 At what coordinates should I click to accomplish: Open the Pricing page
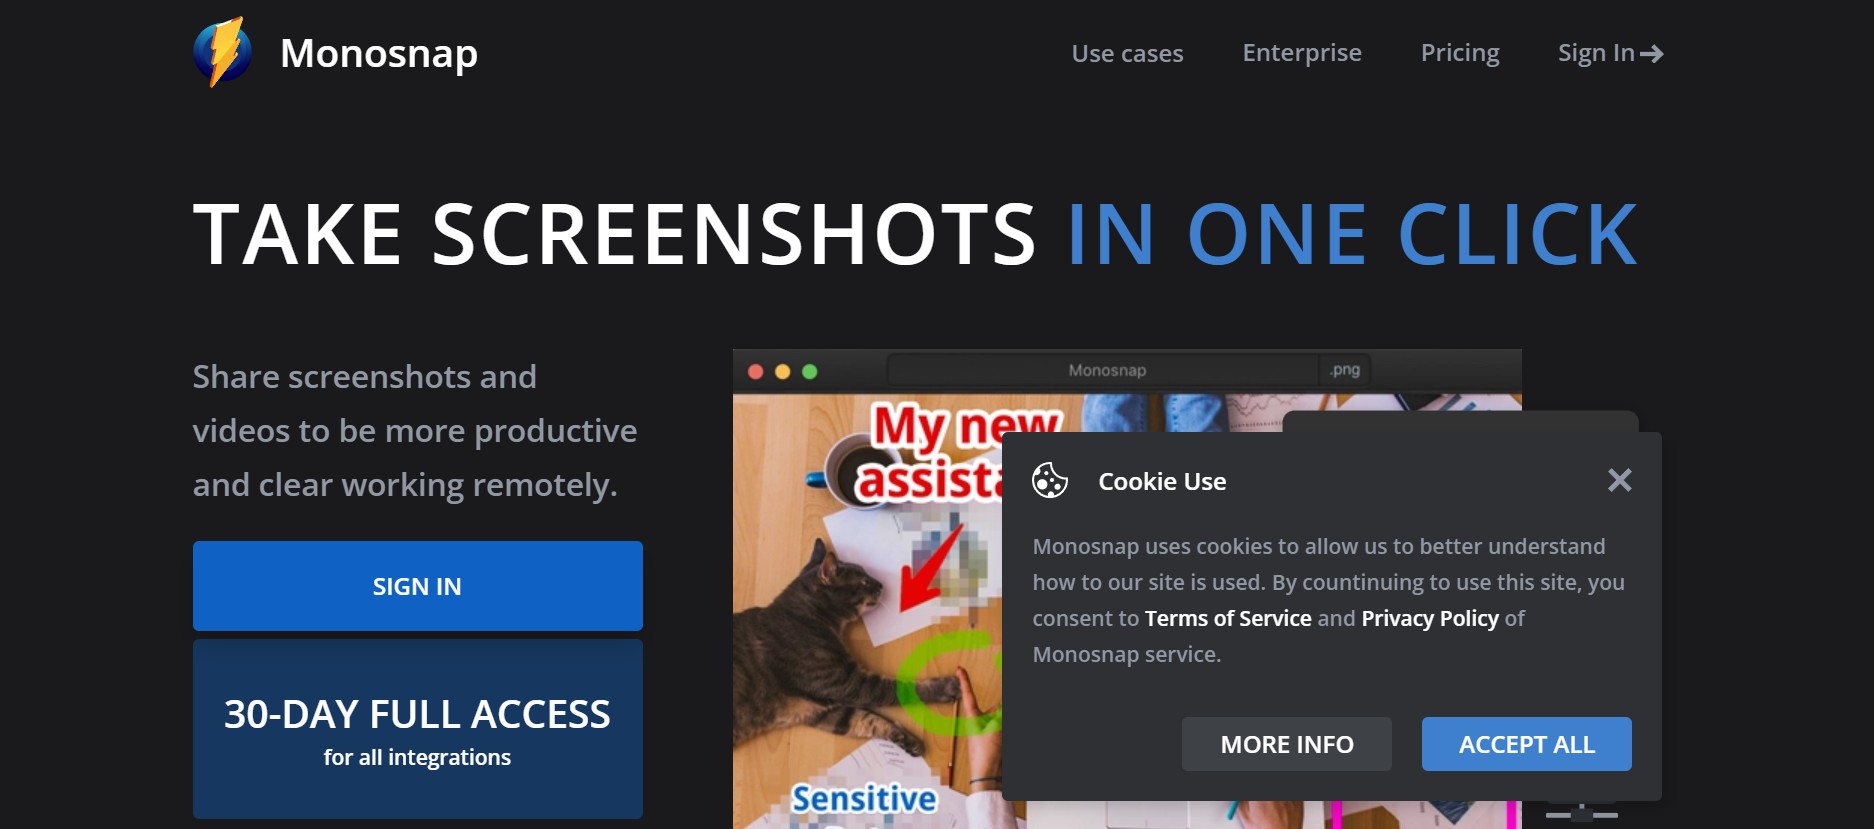[1460, 53]
